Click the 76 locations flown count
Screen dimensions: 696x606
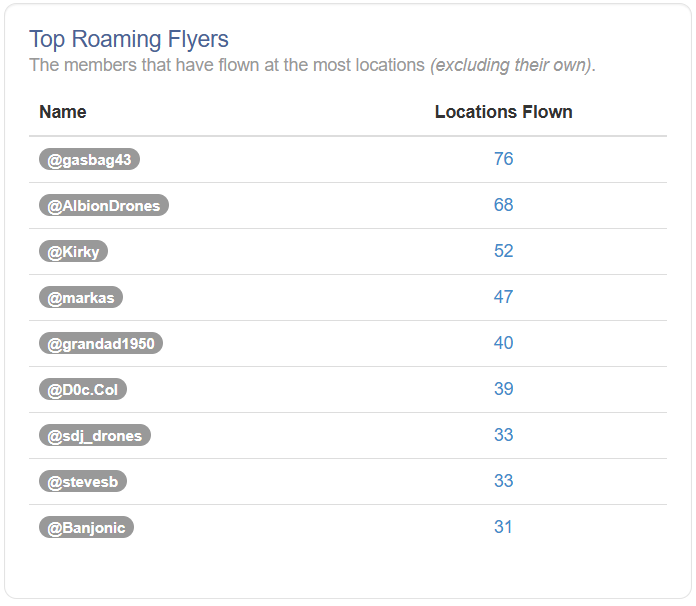pyautogui.click(x=503, y=159)
